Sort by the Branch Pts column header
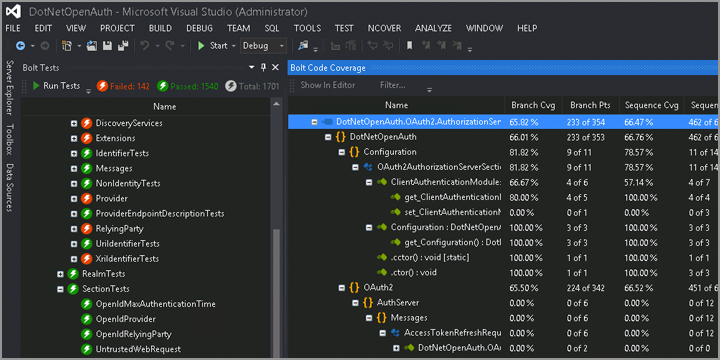This screenshot has width=720, height=360. tap(591, 106)
